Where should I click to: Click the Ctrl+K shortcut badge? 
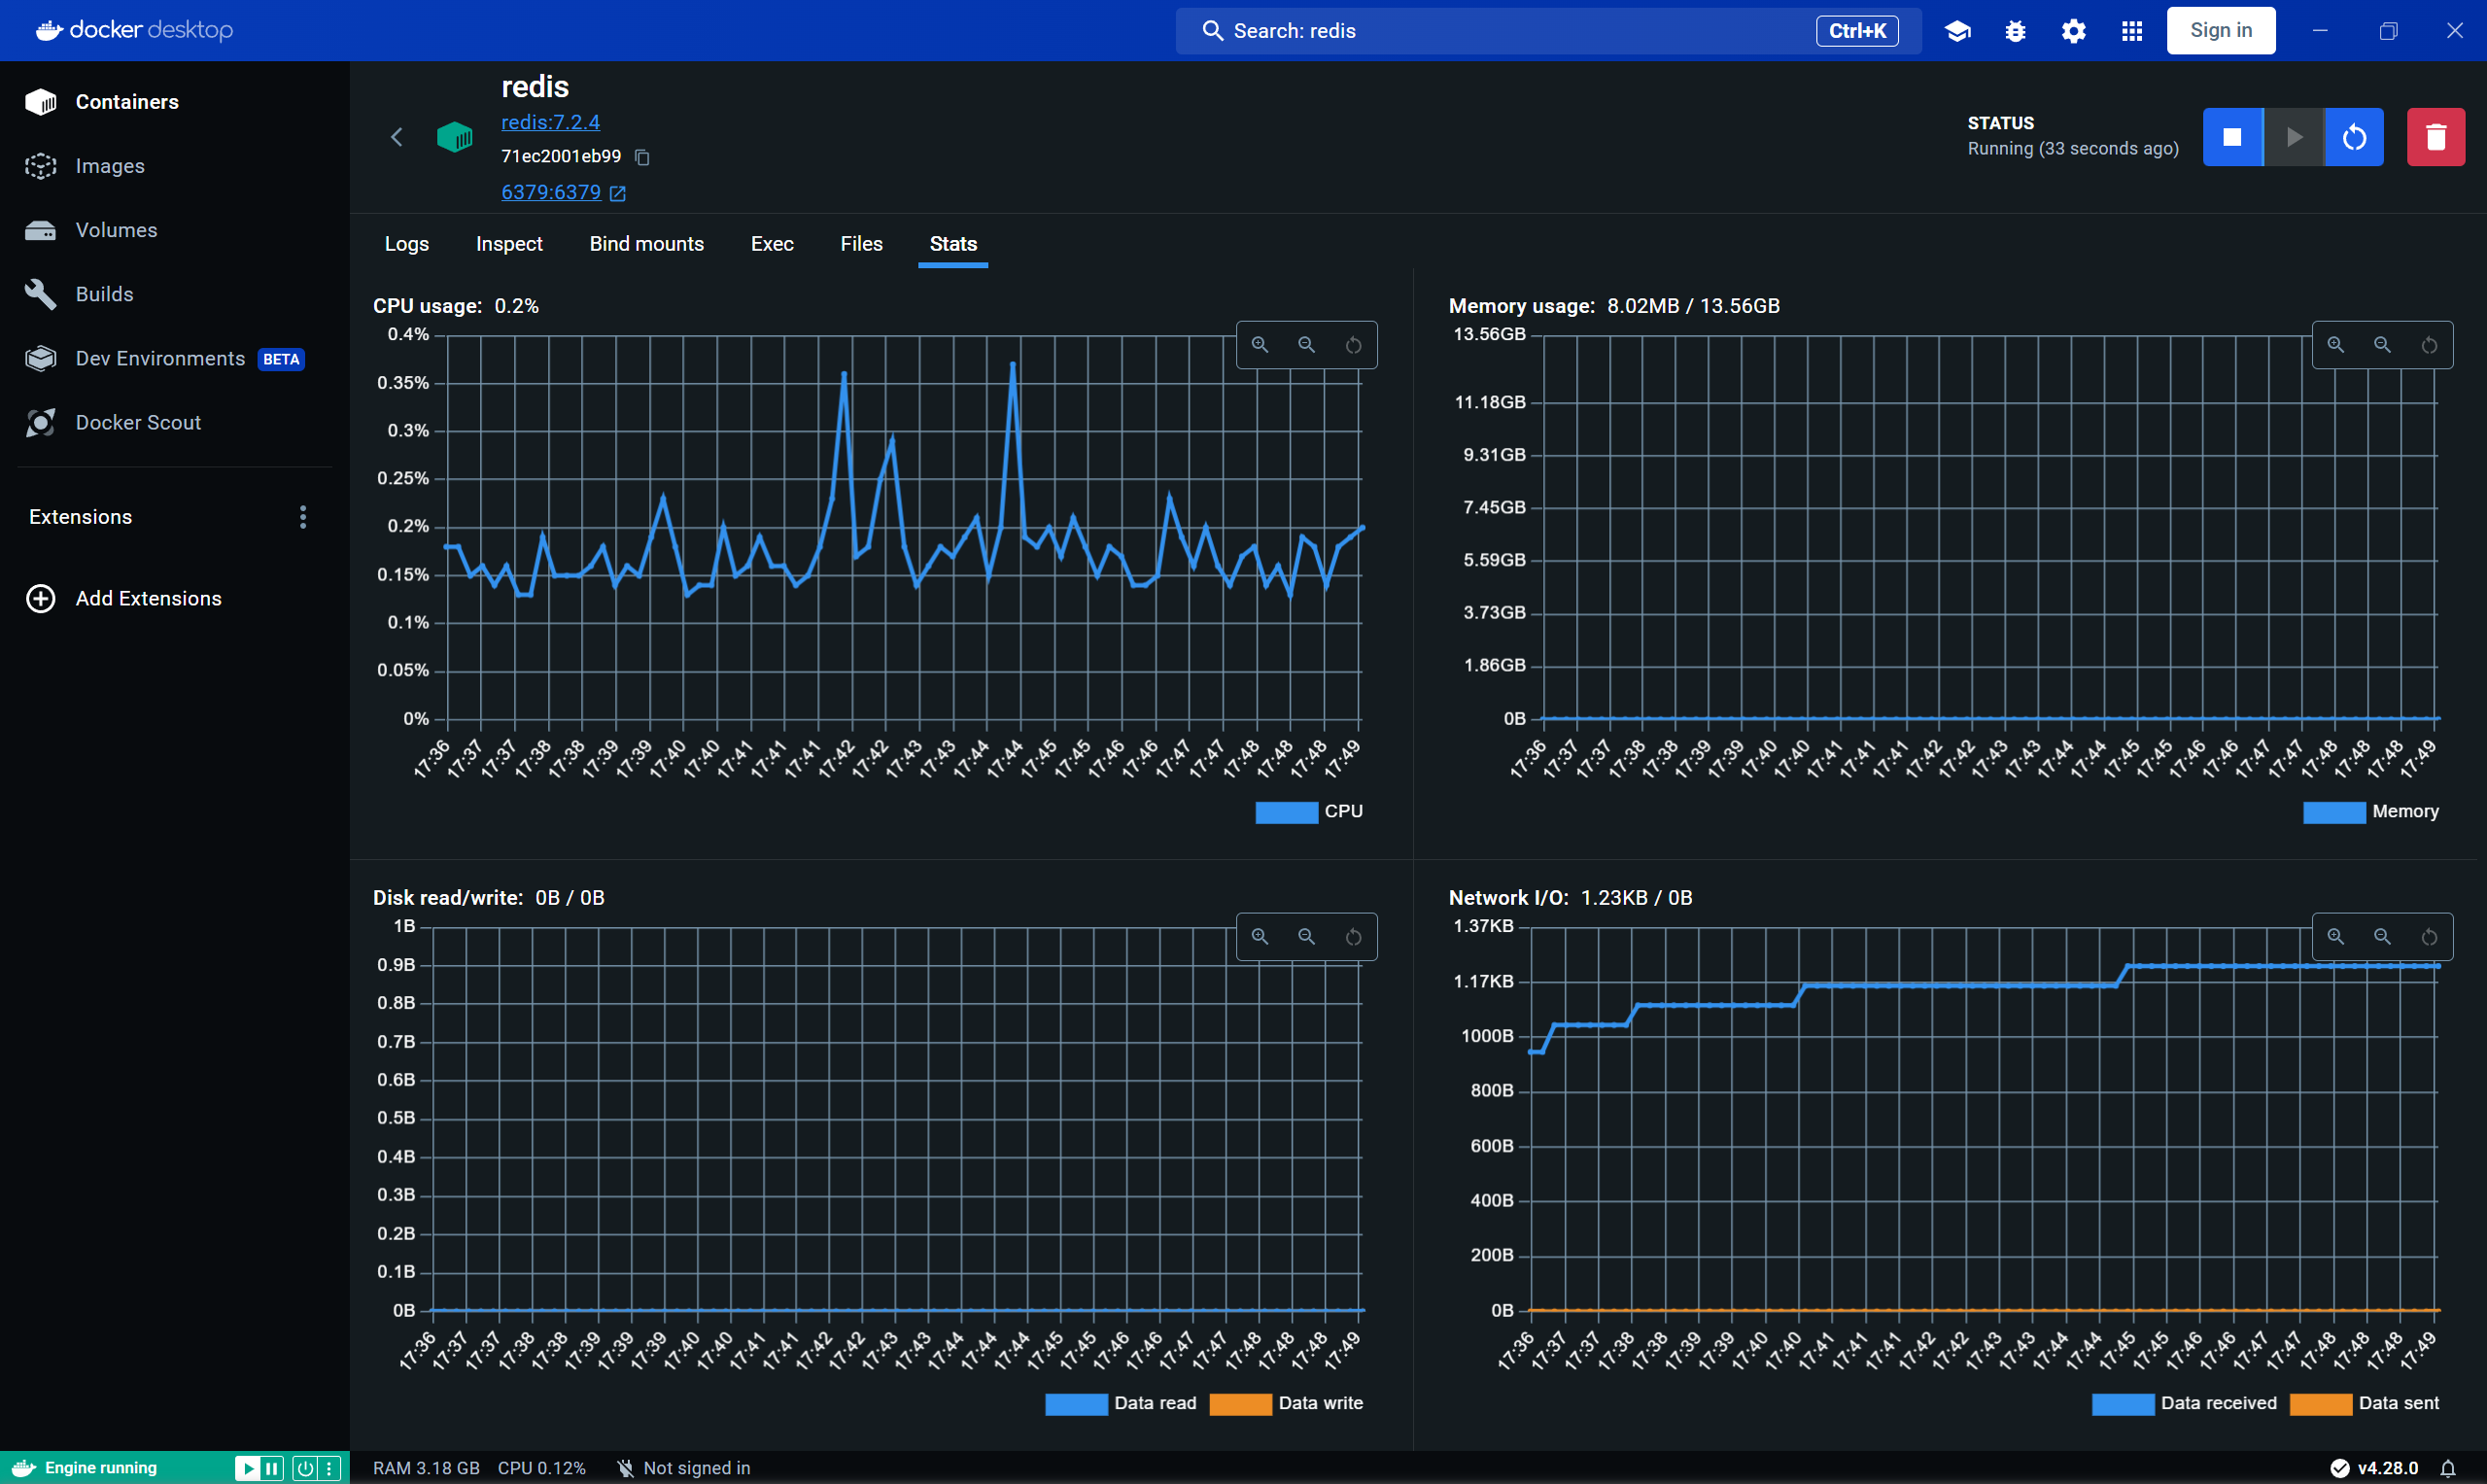tap(1857, 31)
